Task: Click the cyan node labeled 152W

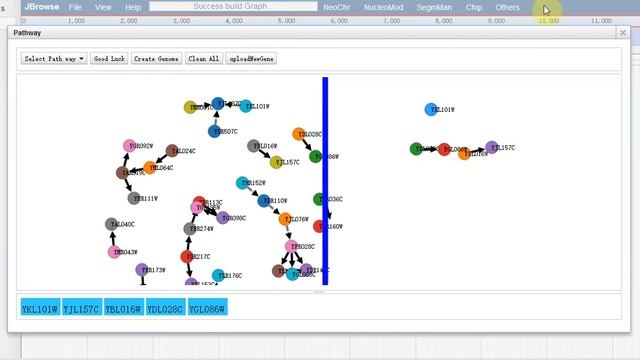Action: pyautogui.click(x=242, y=182)
